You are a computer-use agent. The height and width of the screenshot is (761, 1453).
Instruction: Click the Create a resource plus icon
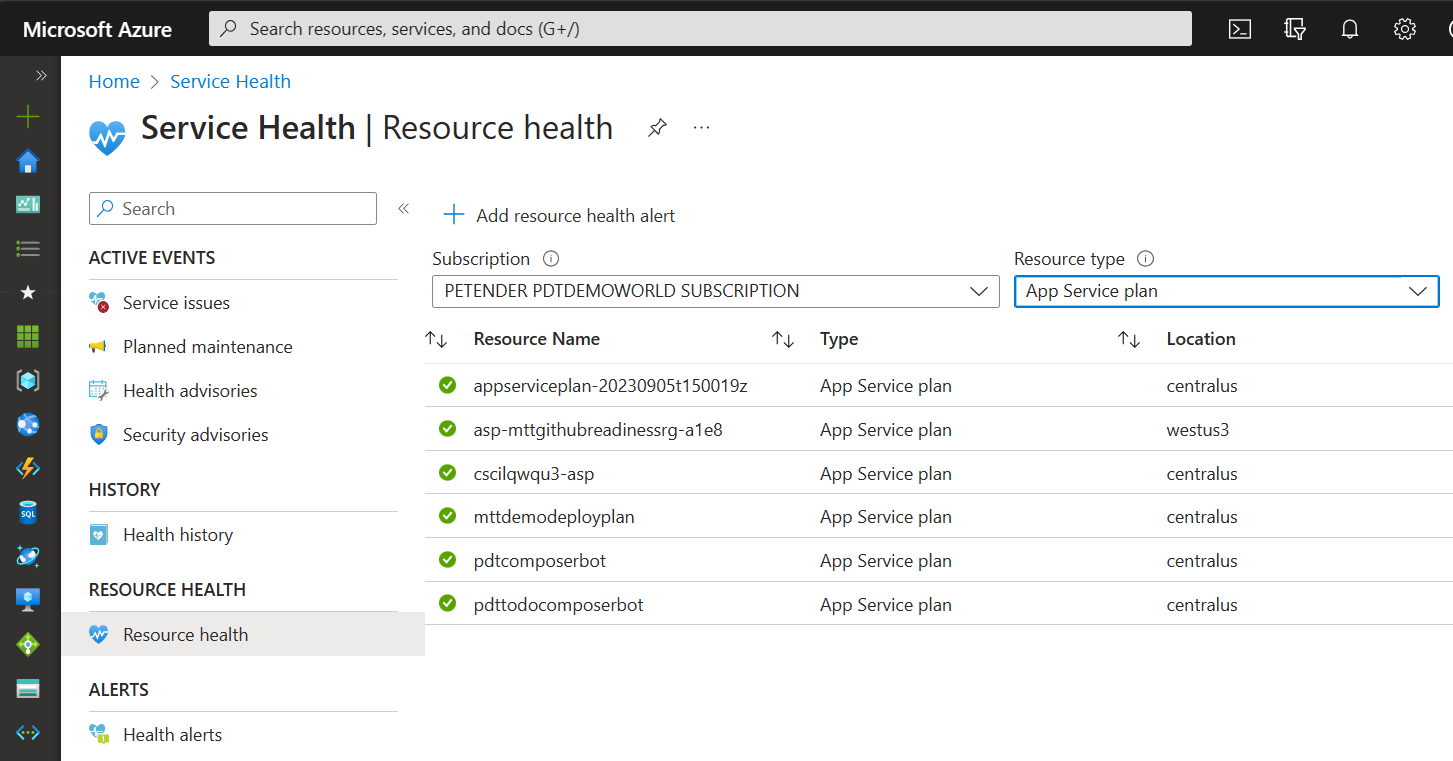[28, 117]
